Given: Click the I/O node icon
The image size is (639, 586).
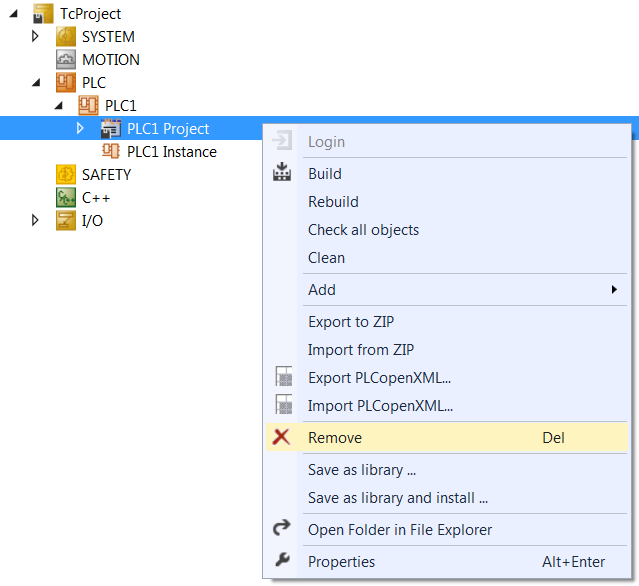Looking at the screenshot, I should click(x=66, y=220).
